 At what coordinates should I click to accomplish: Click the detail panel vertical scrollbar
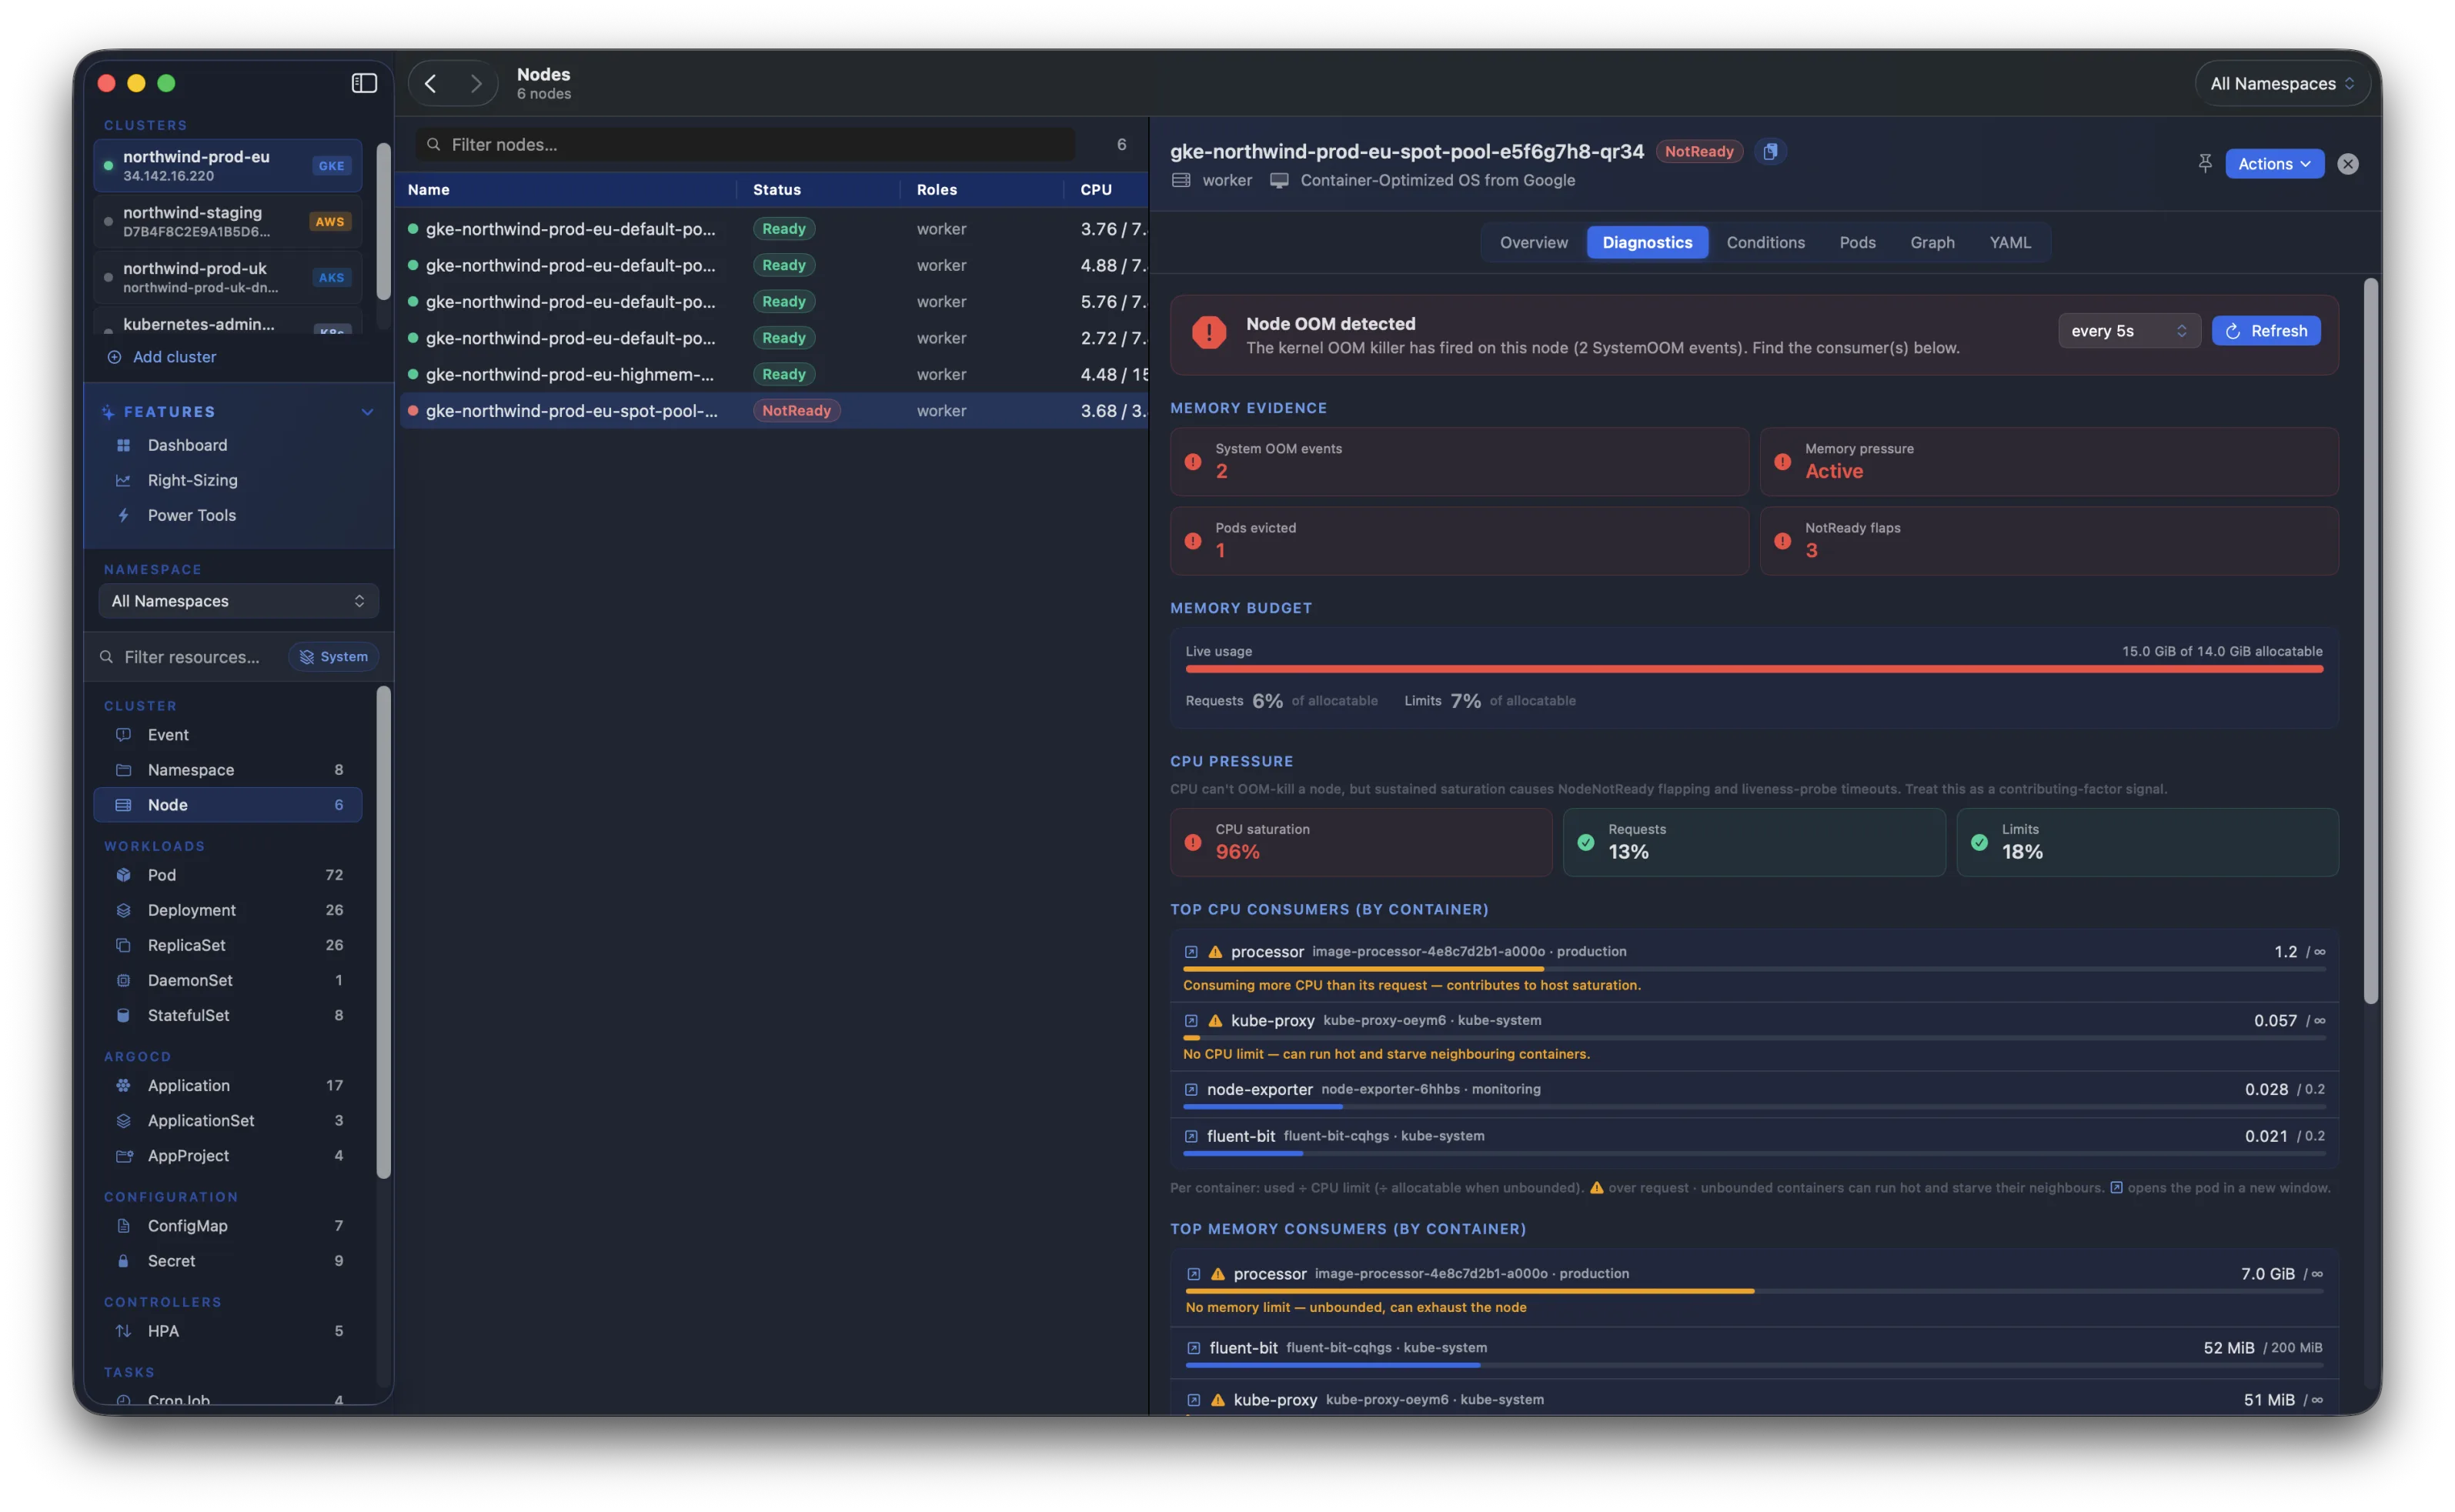2371,640
